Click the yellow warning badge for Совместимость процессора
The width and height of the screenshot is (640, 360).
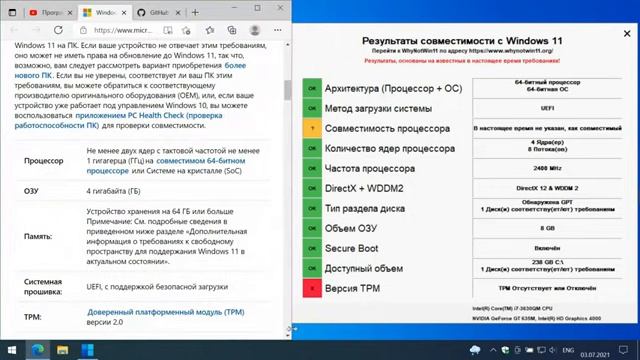coord(312,128)
